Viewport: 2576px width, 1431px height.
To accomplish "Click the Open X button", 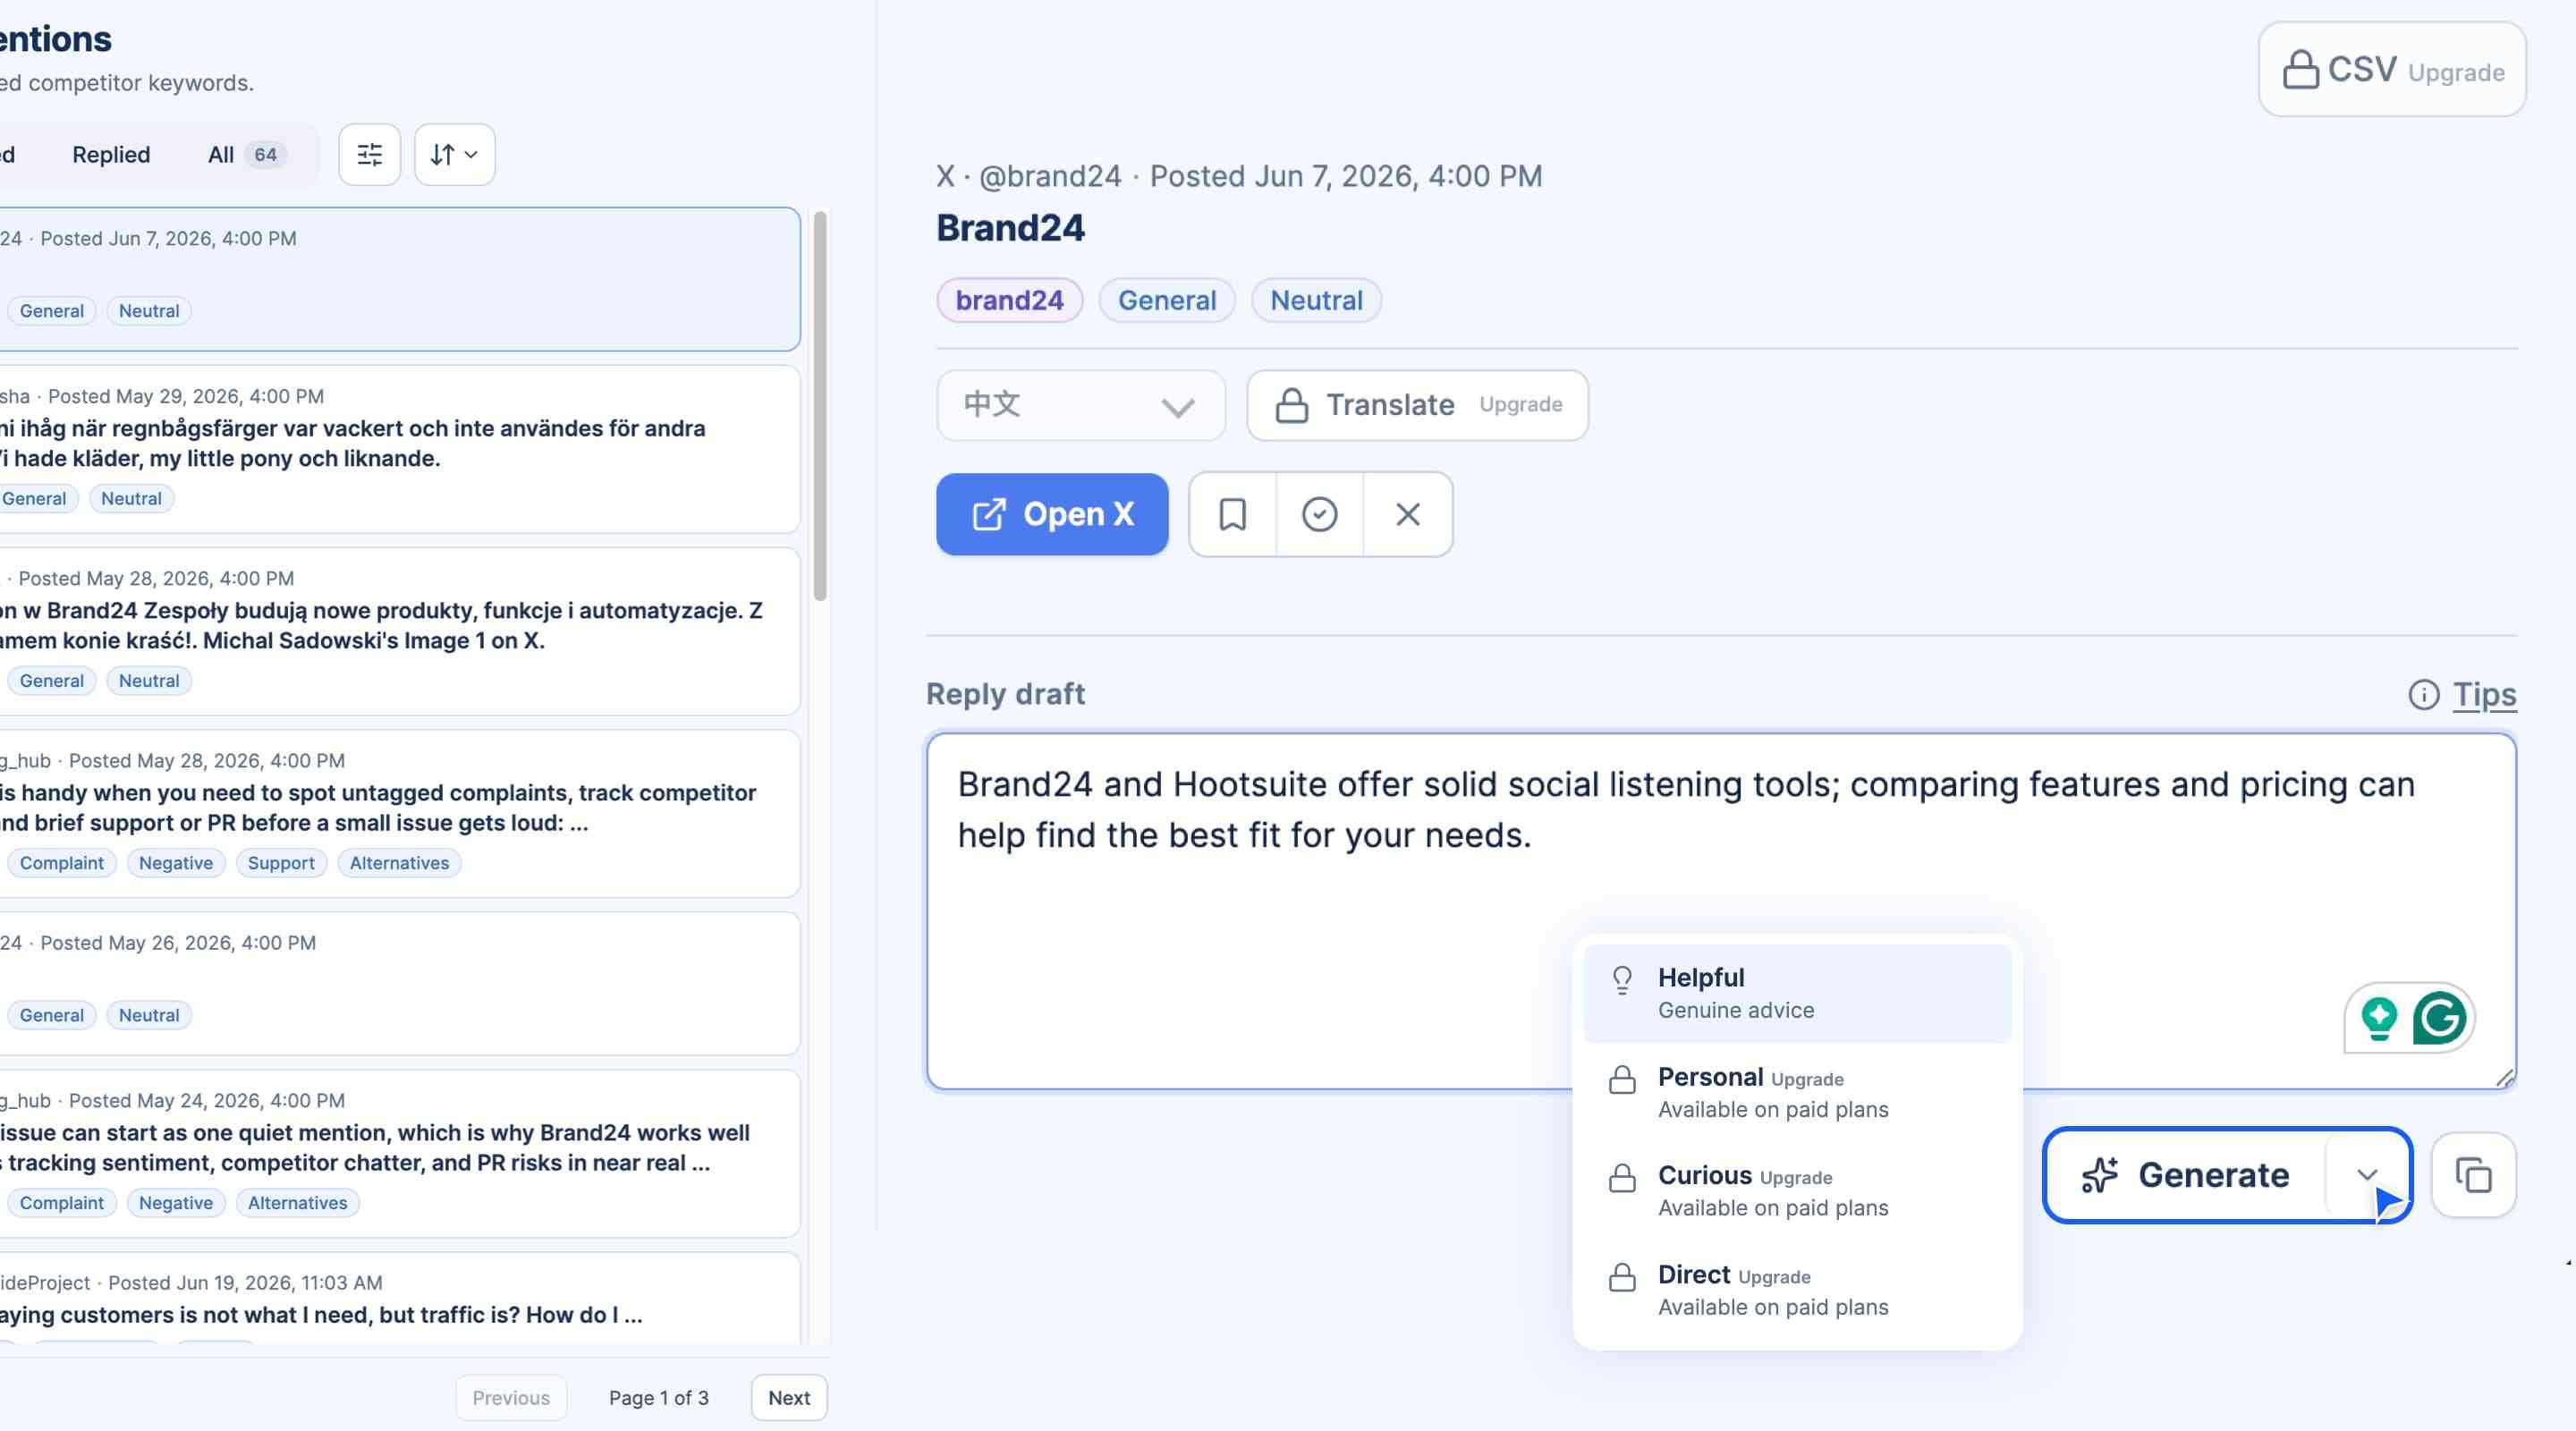I will click(x=1052, y=514).
